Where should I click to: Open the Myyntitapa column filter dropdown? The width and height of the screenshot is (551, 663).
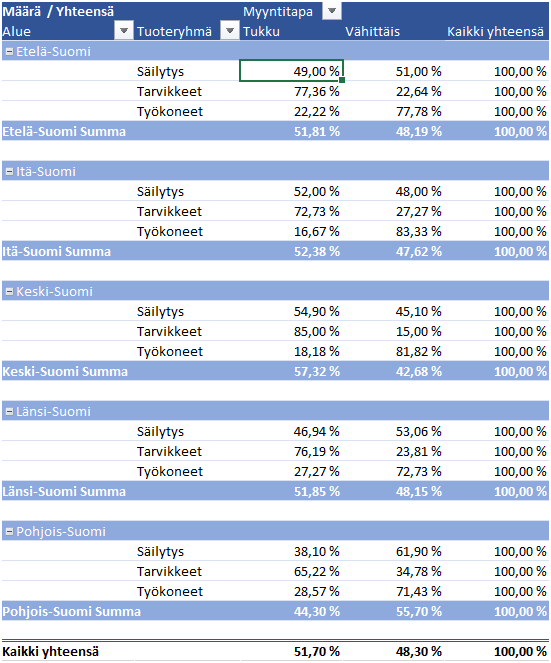point(332,11)
